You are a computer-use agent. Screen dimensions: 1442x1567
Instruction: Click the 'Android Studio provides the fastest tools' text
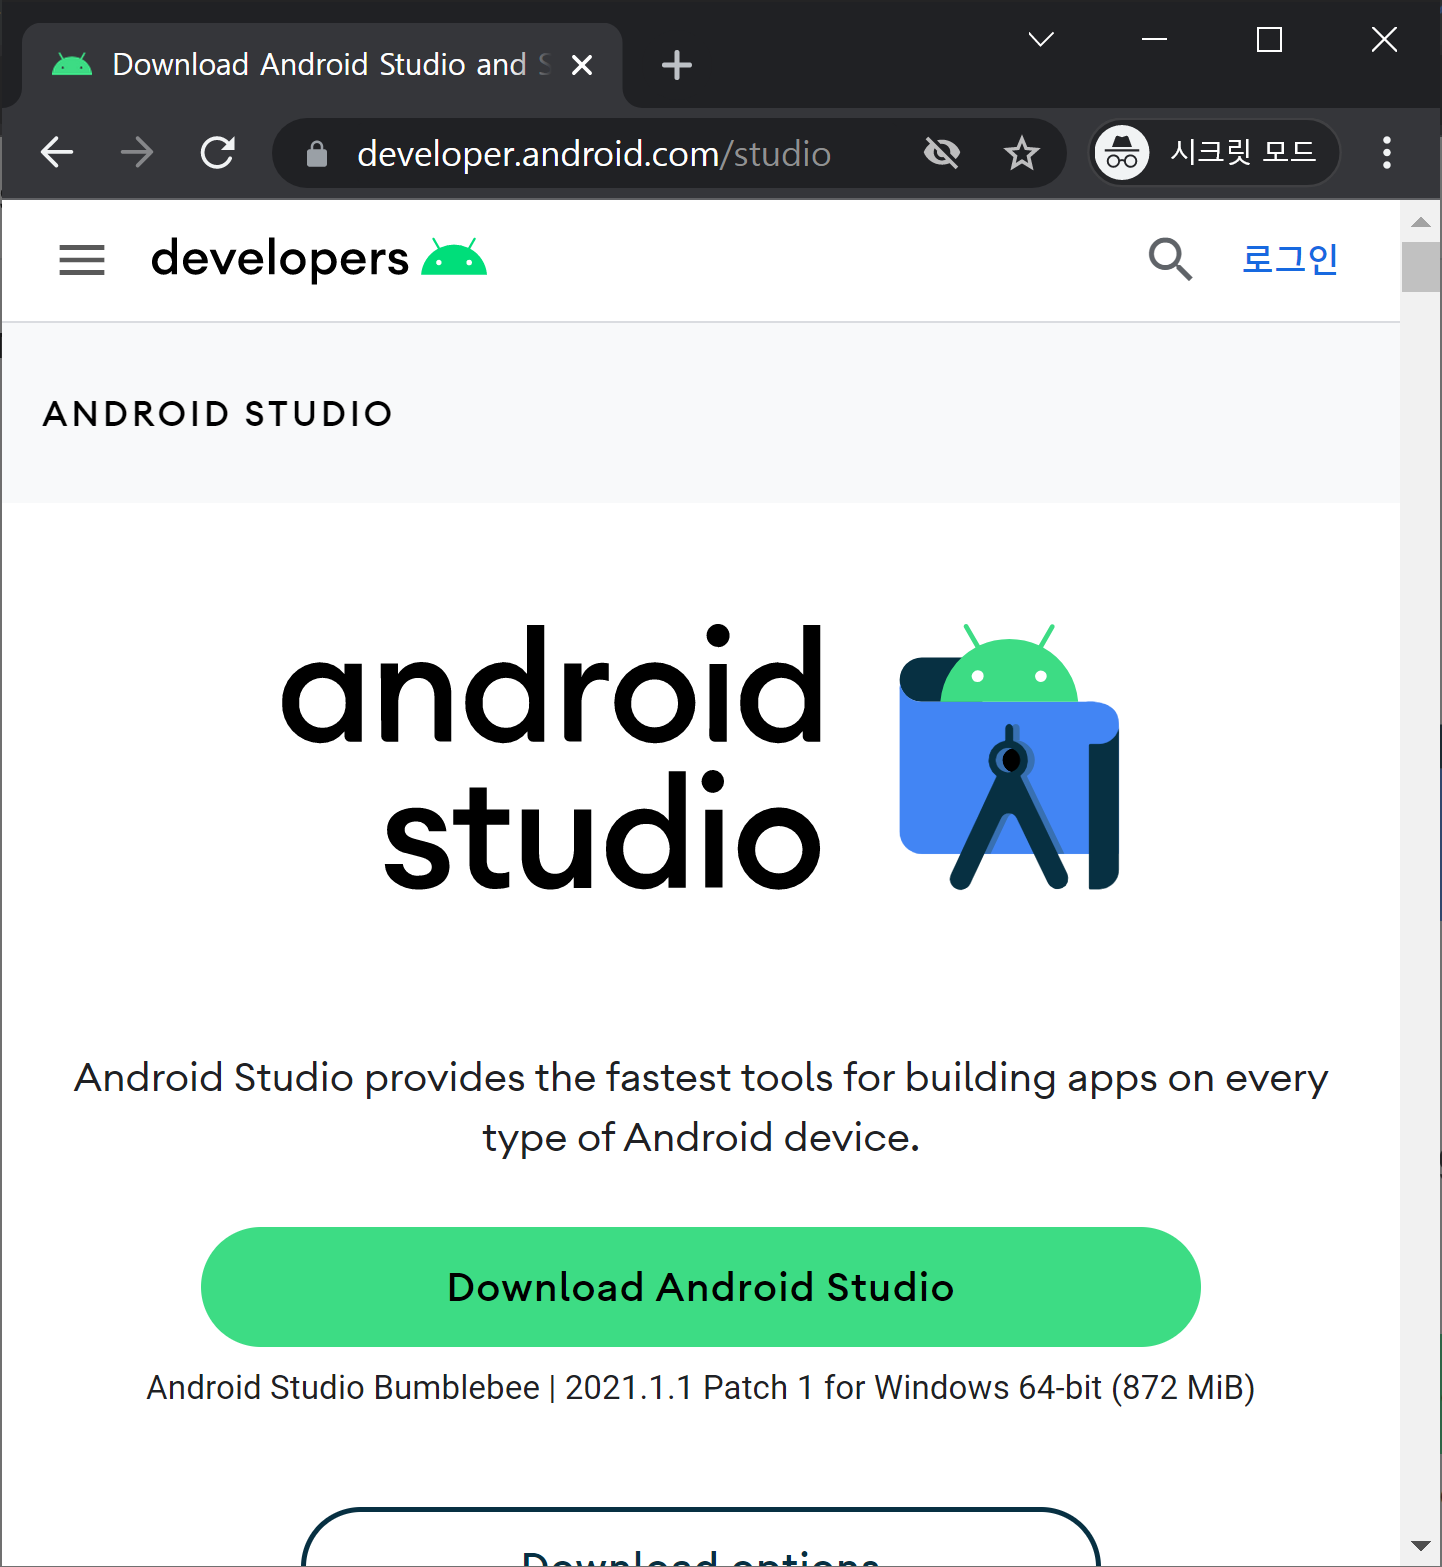[x=701, y=1107]
